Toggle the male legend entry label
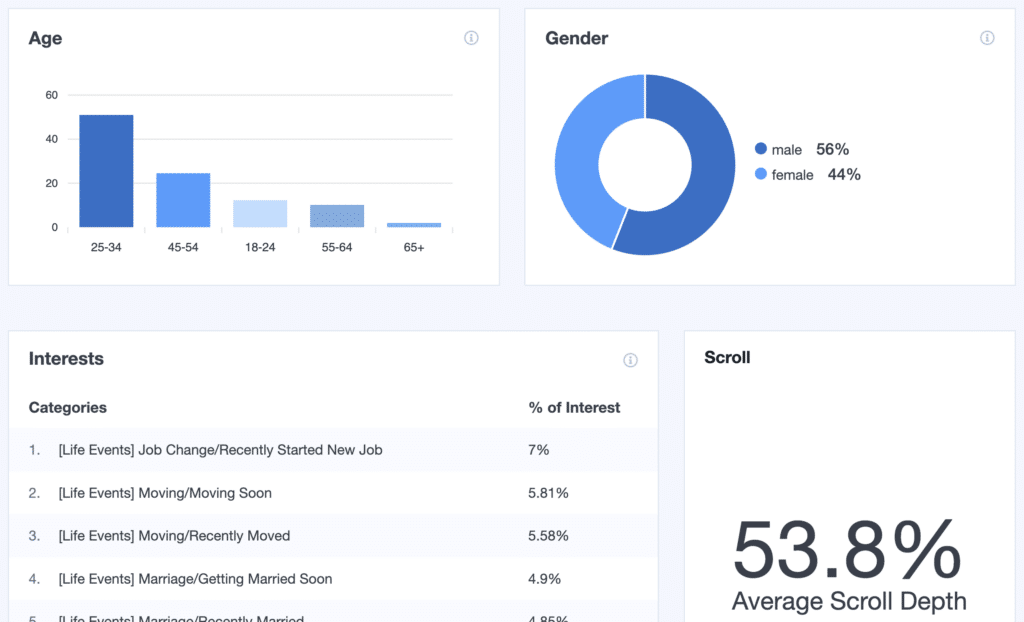Image resolution: width=1024 pixels, height=622 pixels. pyautogui.click(x=787, y=150)
